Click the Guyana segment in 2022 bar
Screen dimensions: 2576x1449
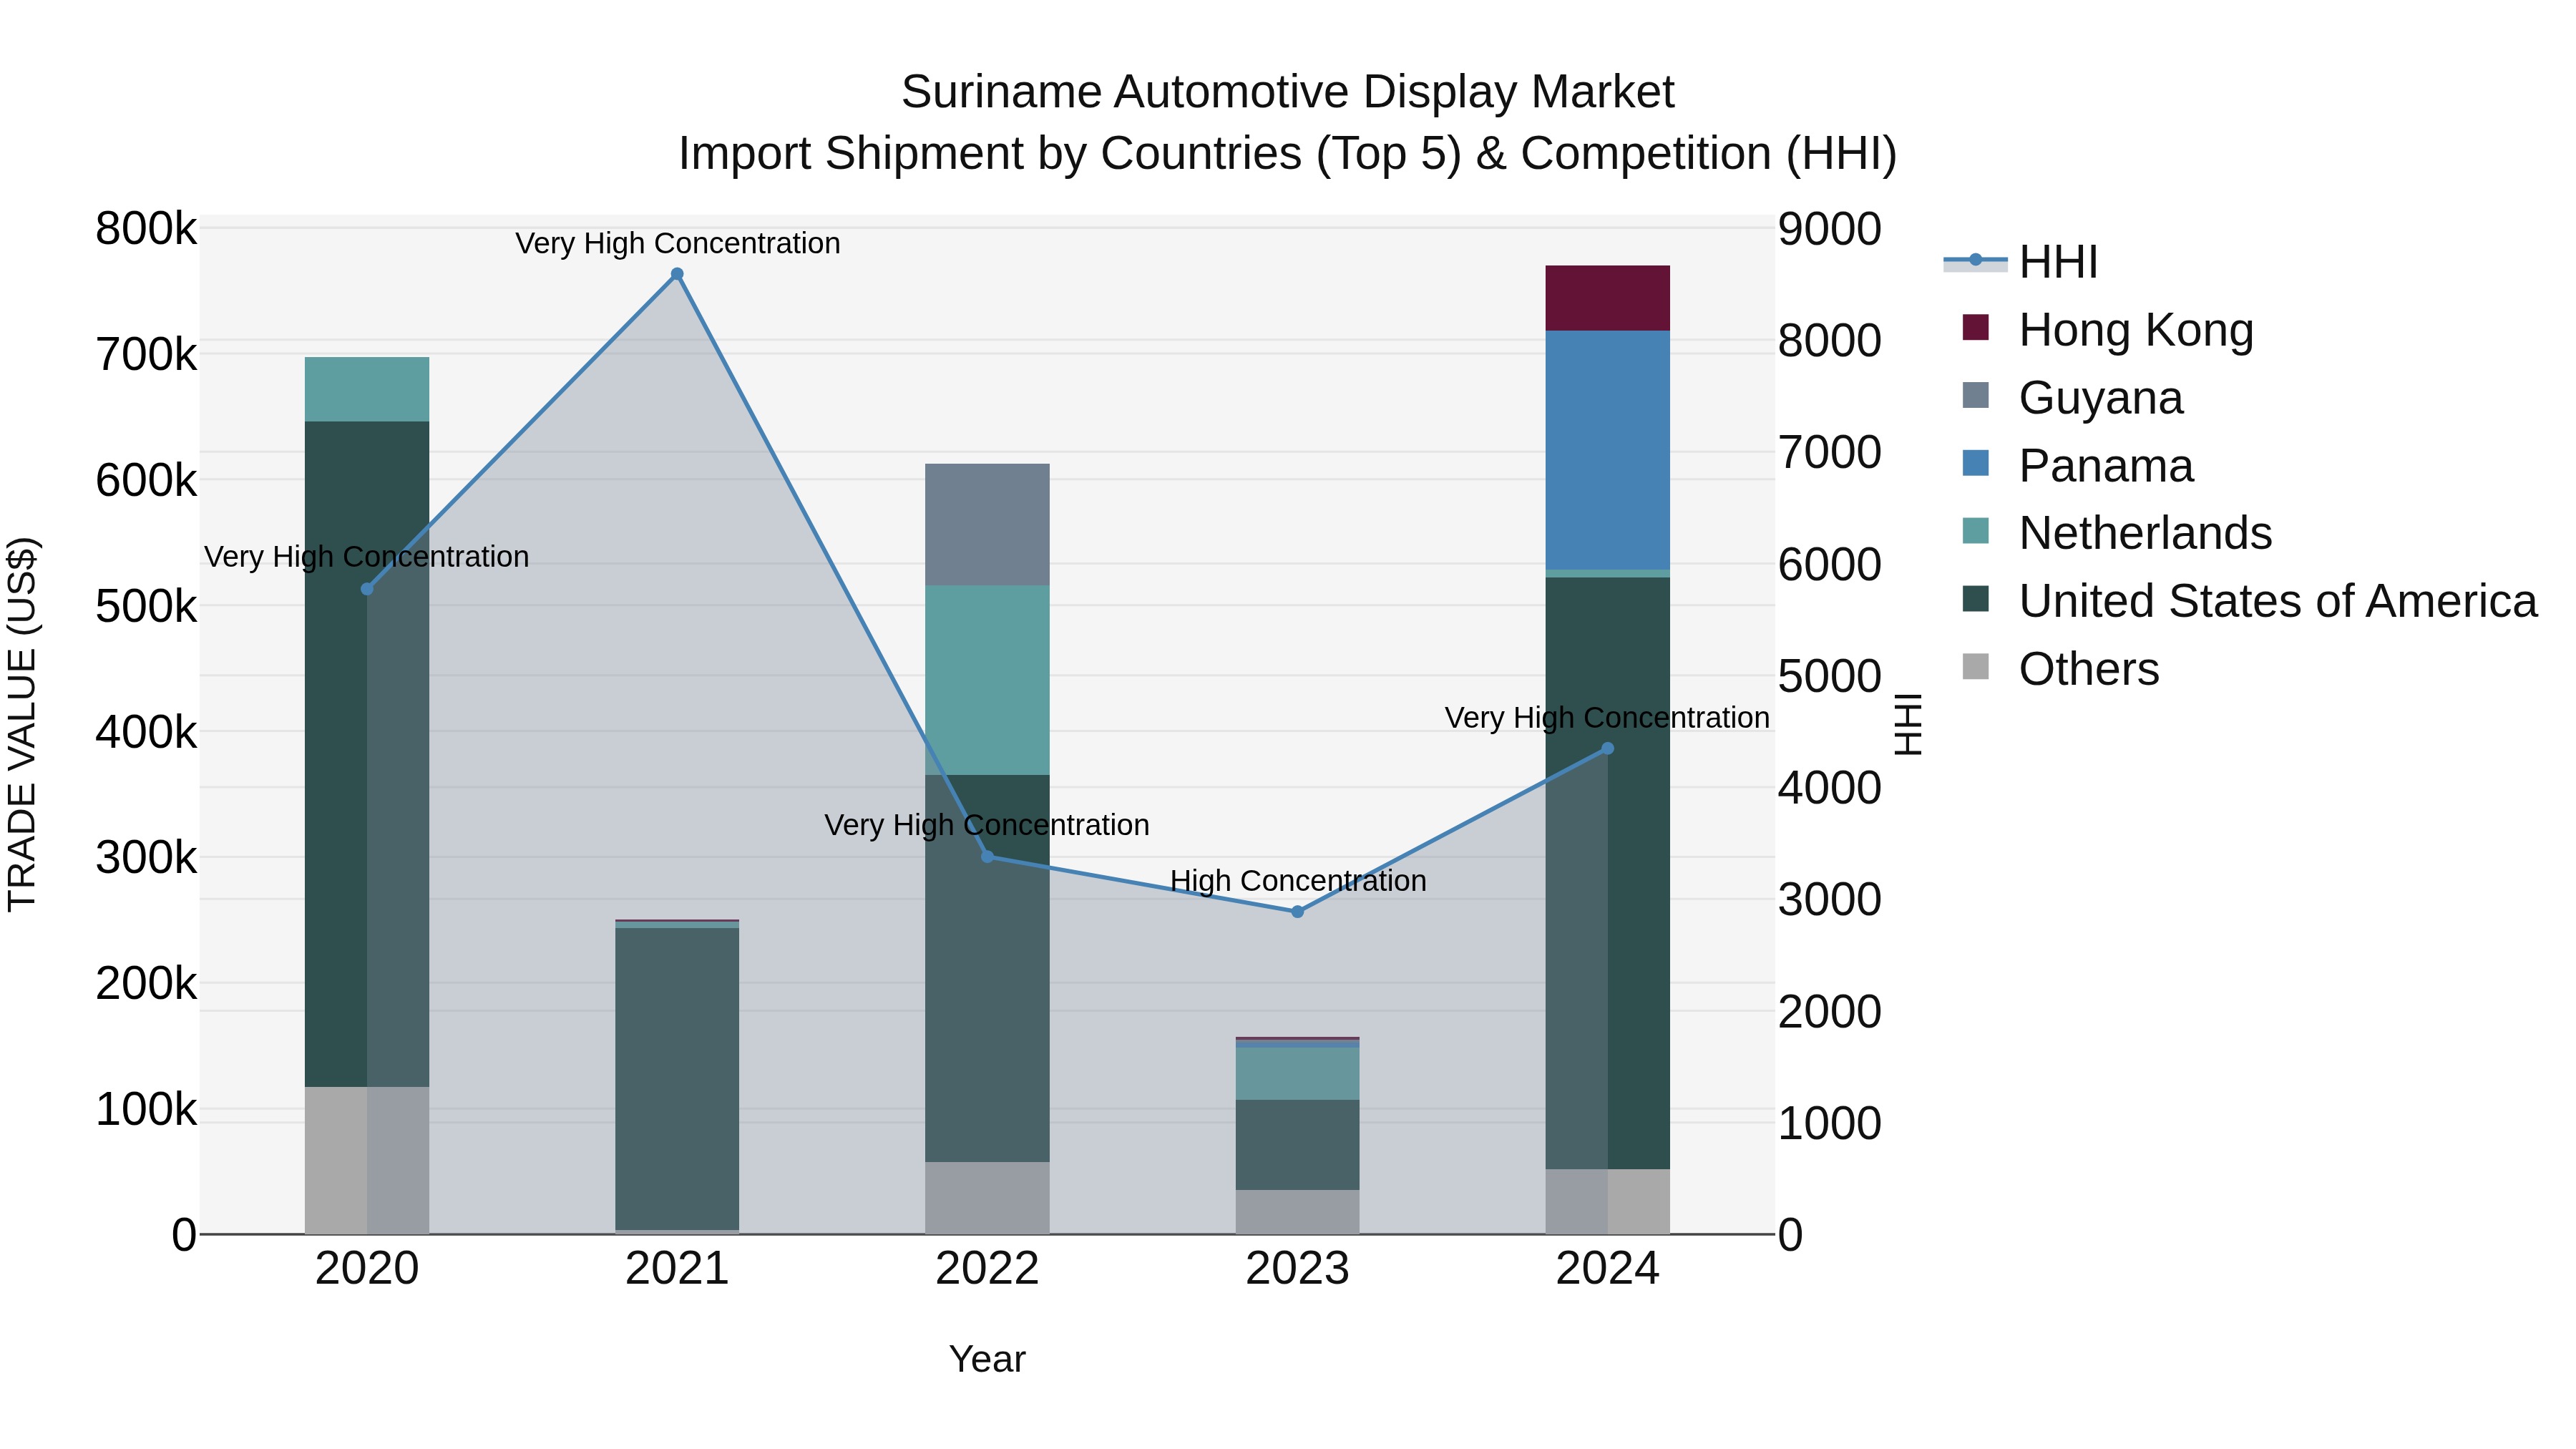coord(987,525)
